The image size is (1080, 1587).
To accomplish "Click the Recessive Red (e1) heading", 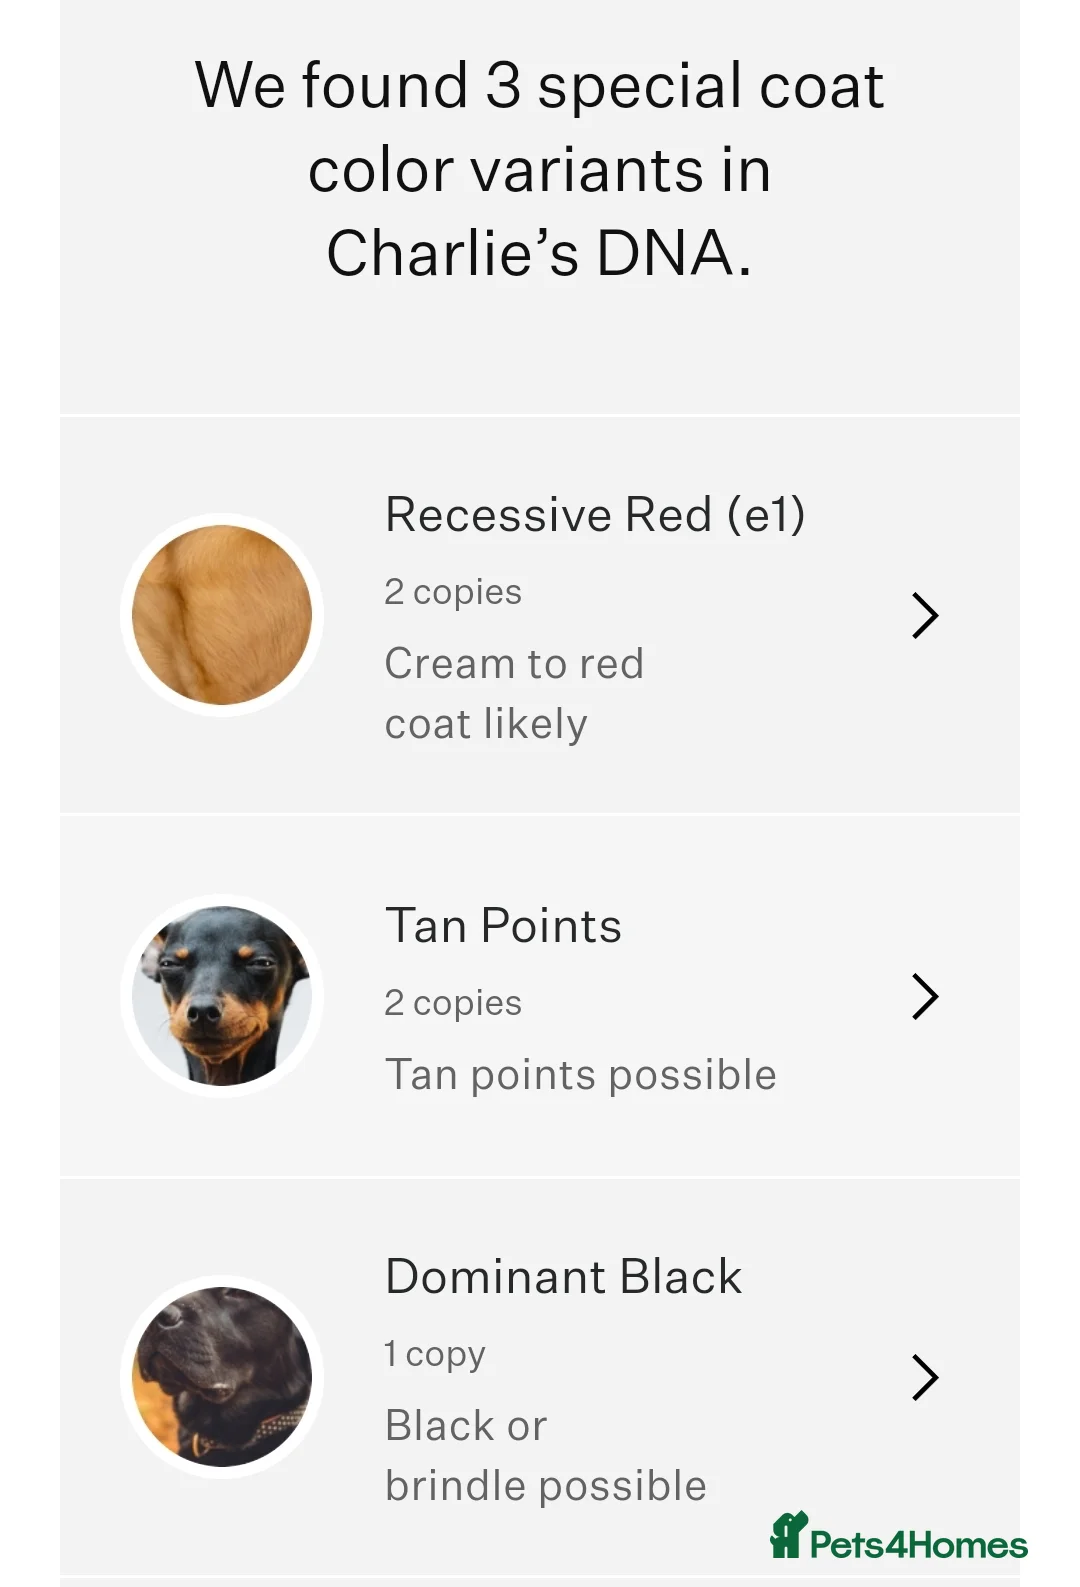I will click(598, 514).
